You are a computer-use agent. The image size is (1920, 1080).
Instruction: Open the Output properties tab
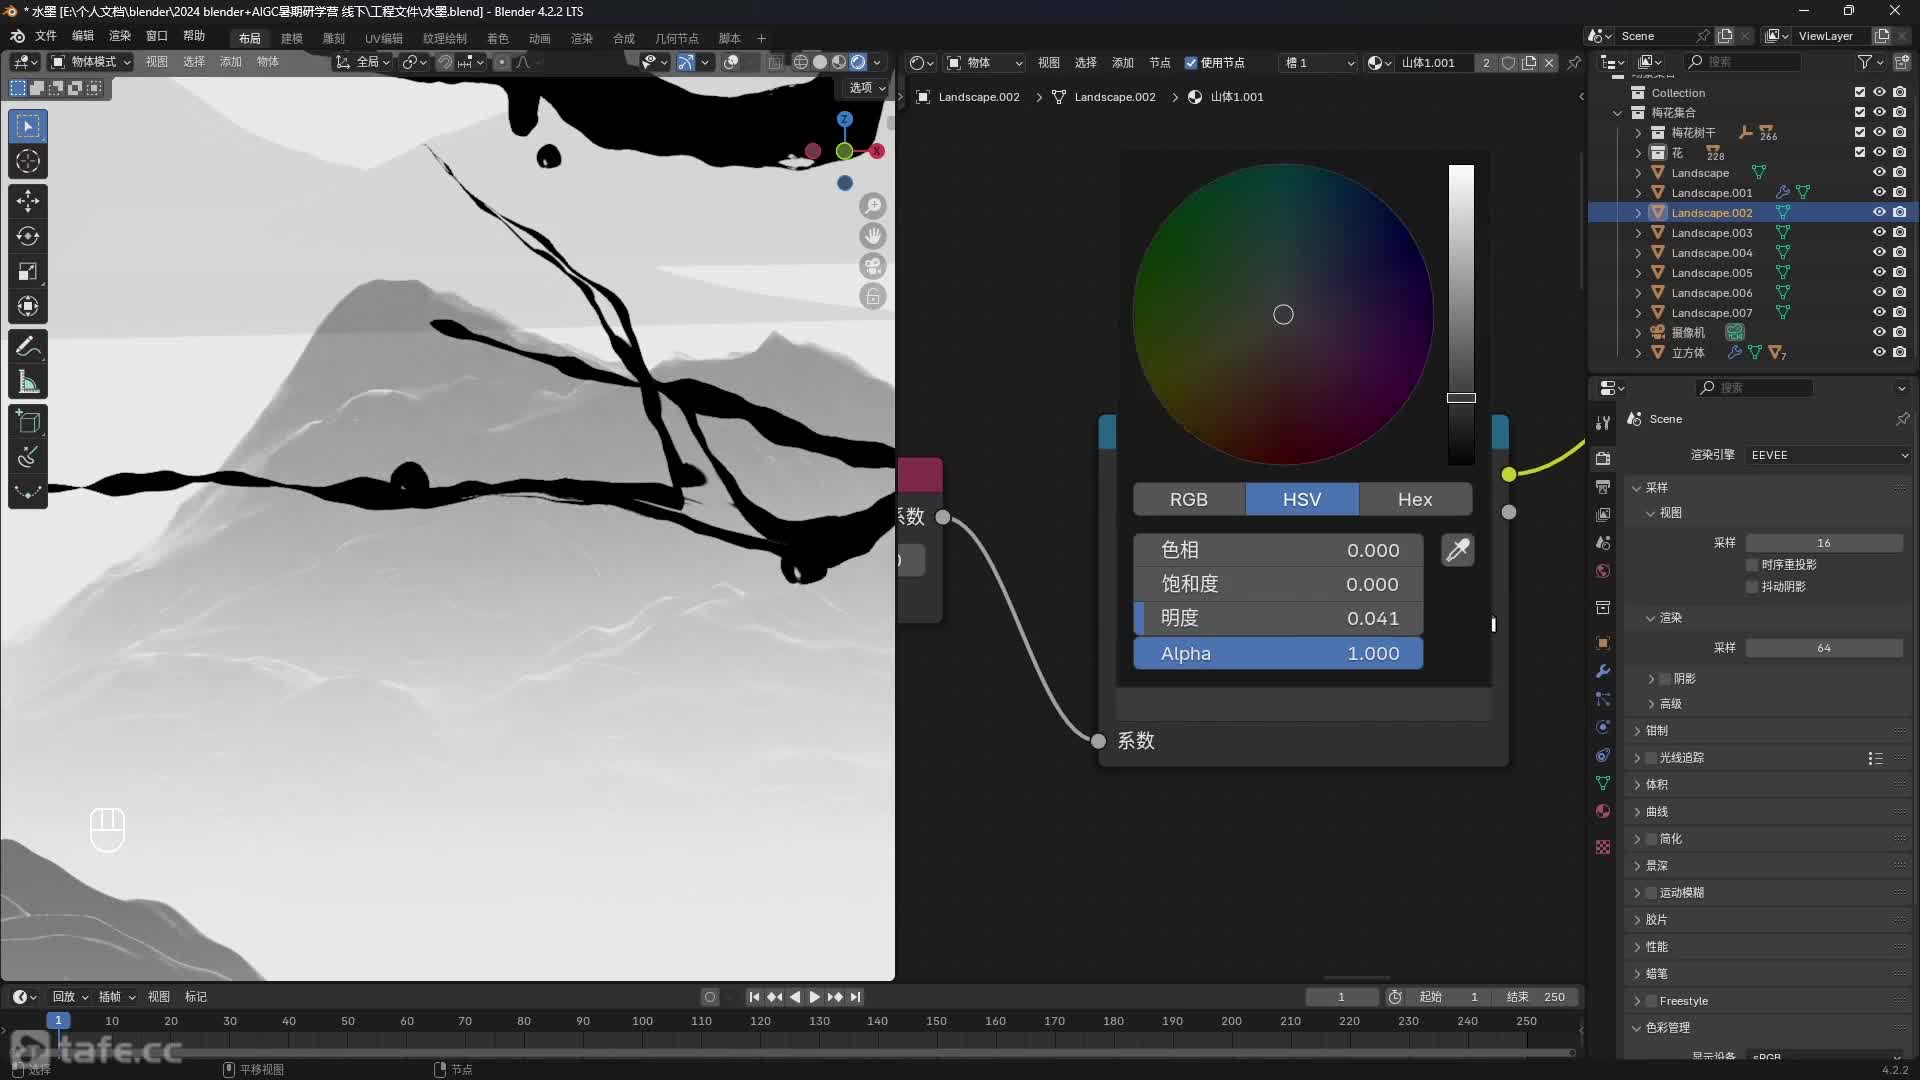click(1603, 486)
